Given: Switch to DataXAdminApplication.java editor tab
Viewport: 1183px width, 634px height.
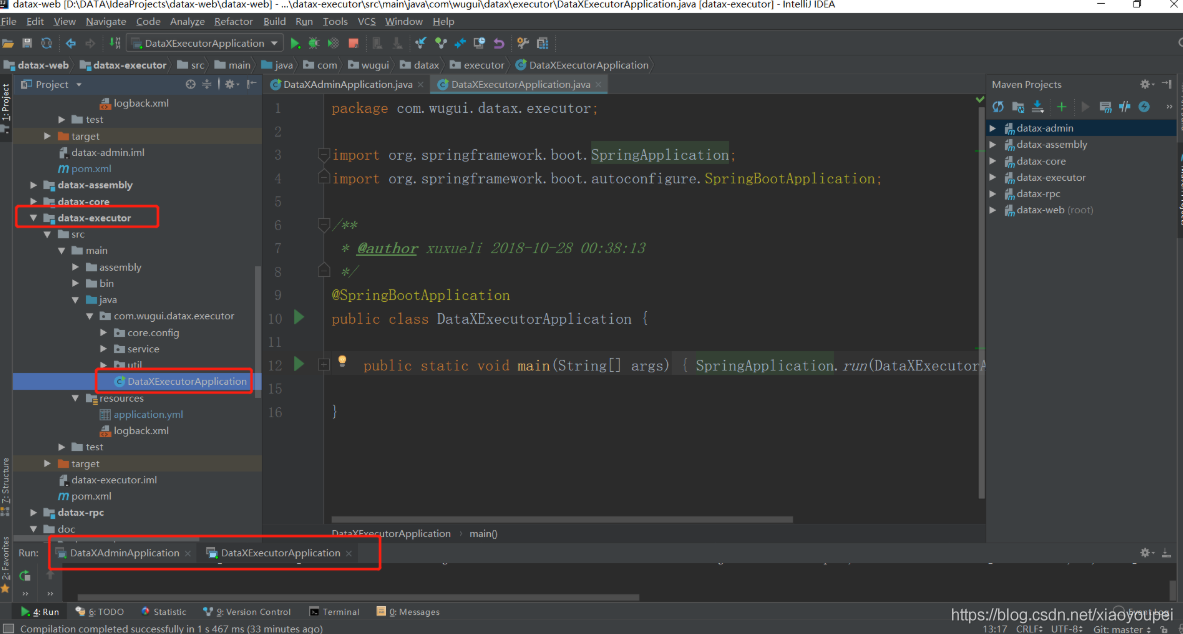Looking at the screenshot, I should (347, 85).
